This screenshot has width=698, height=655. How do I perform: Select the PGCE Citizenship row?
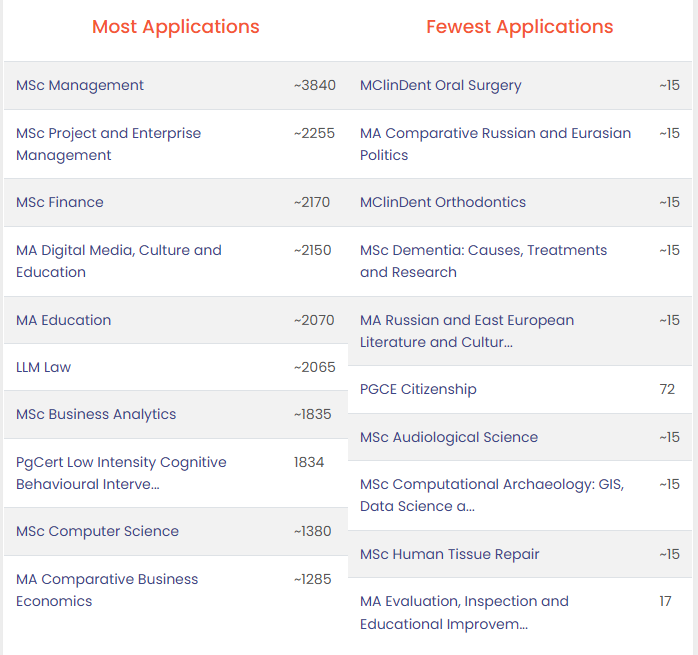tap(418, 389)
